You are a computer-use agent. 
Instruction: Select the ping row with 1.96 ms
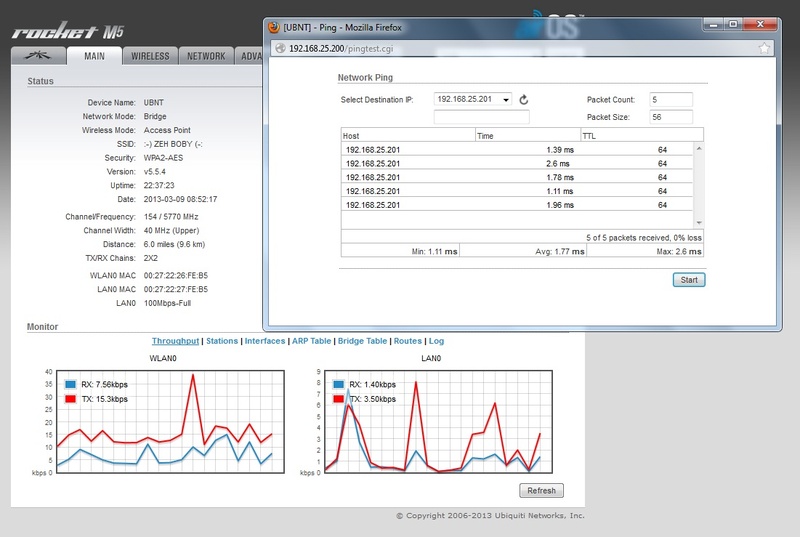[x=517, y=204]
